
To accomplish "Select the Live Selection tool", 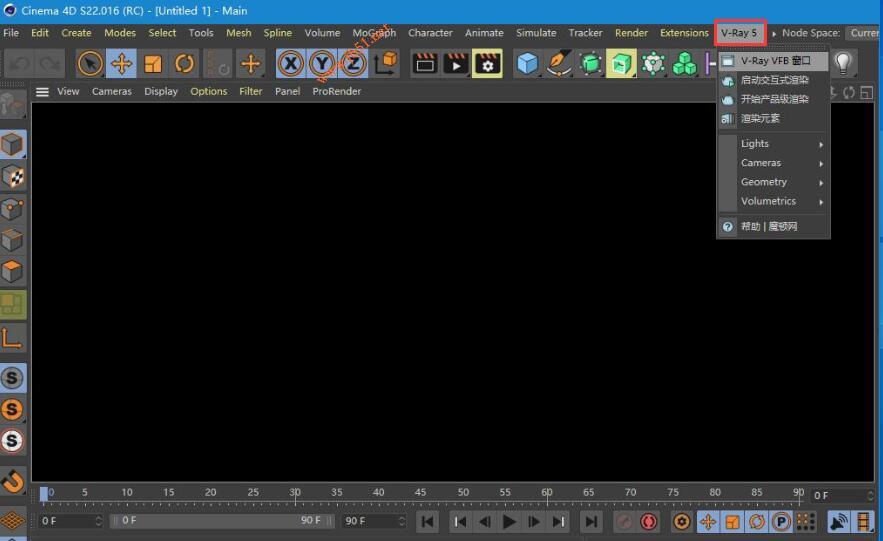I will point(90,64).
